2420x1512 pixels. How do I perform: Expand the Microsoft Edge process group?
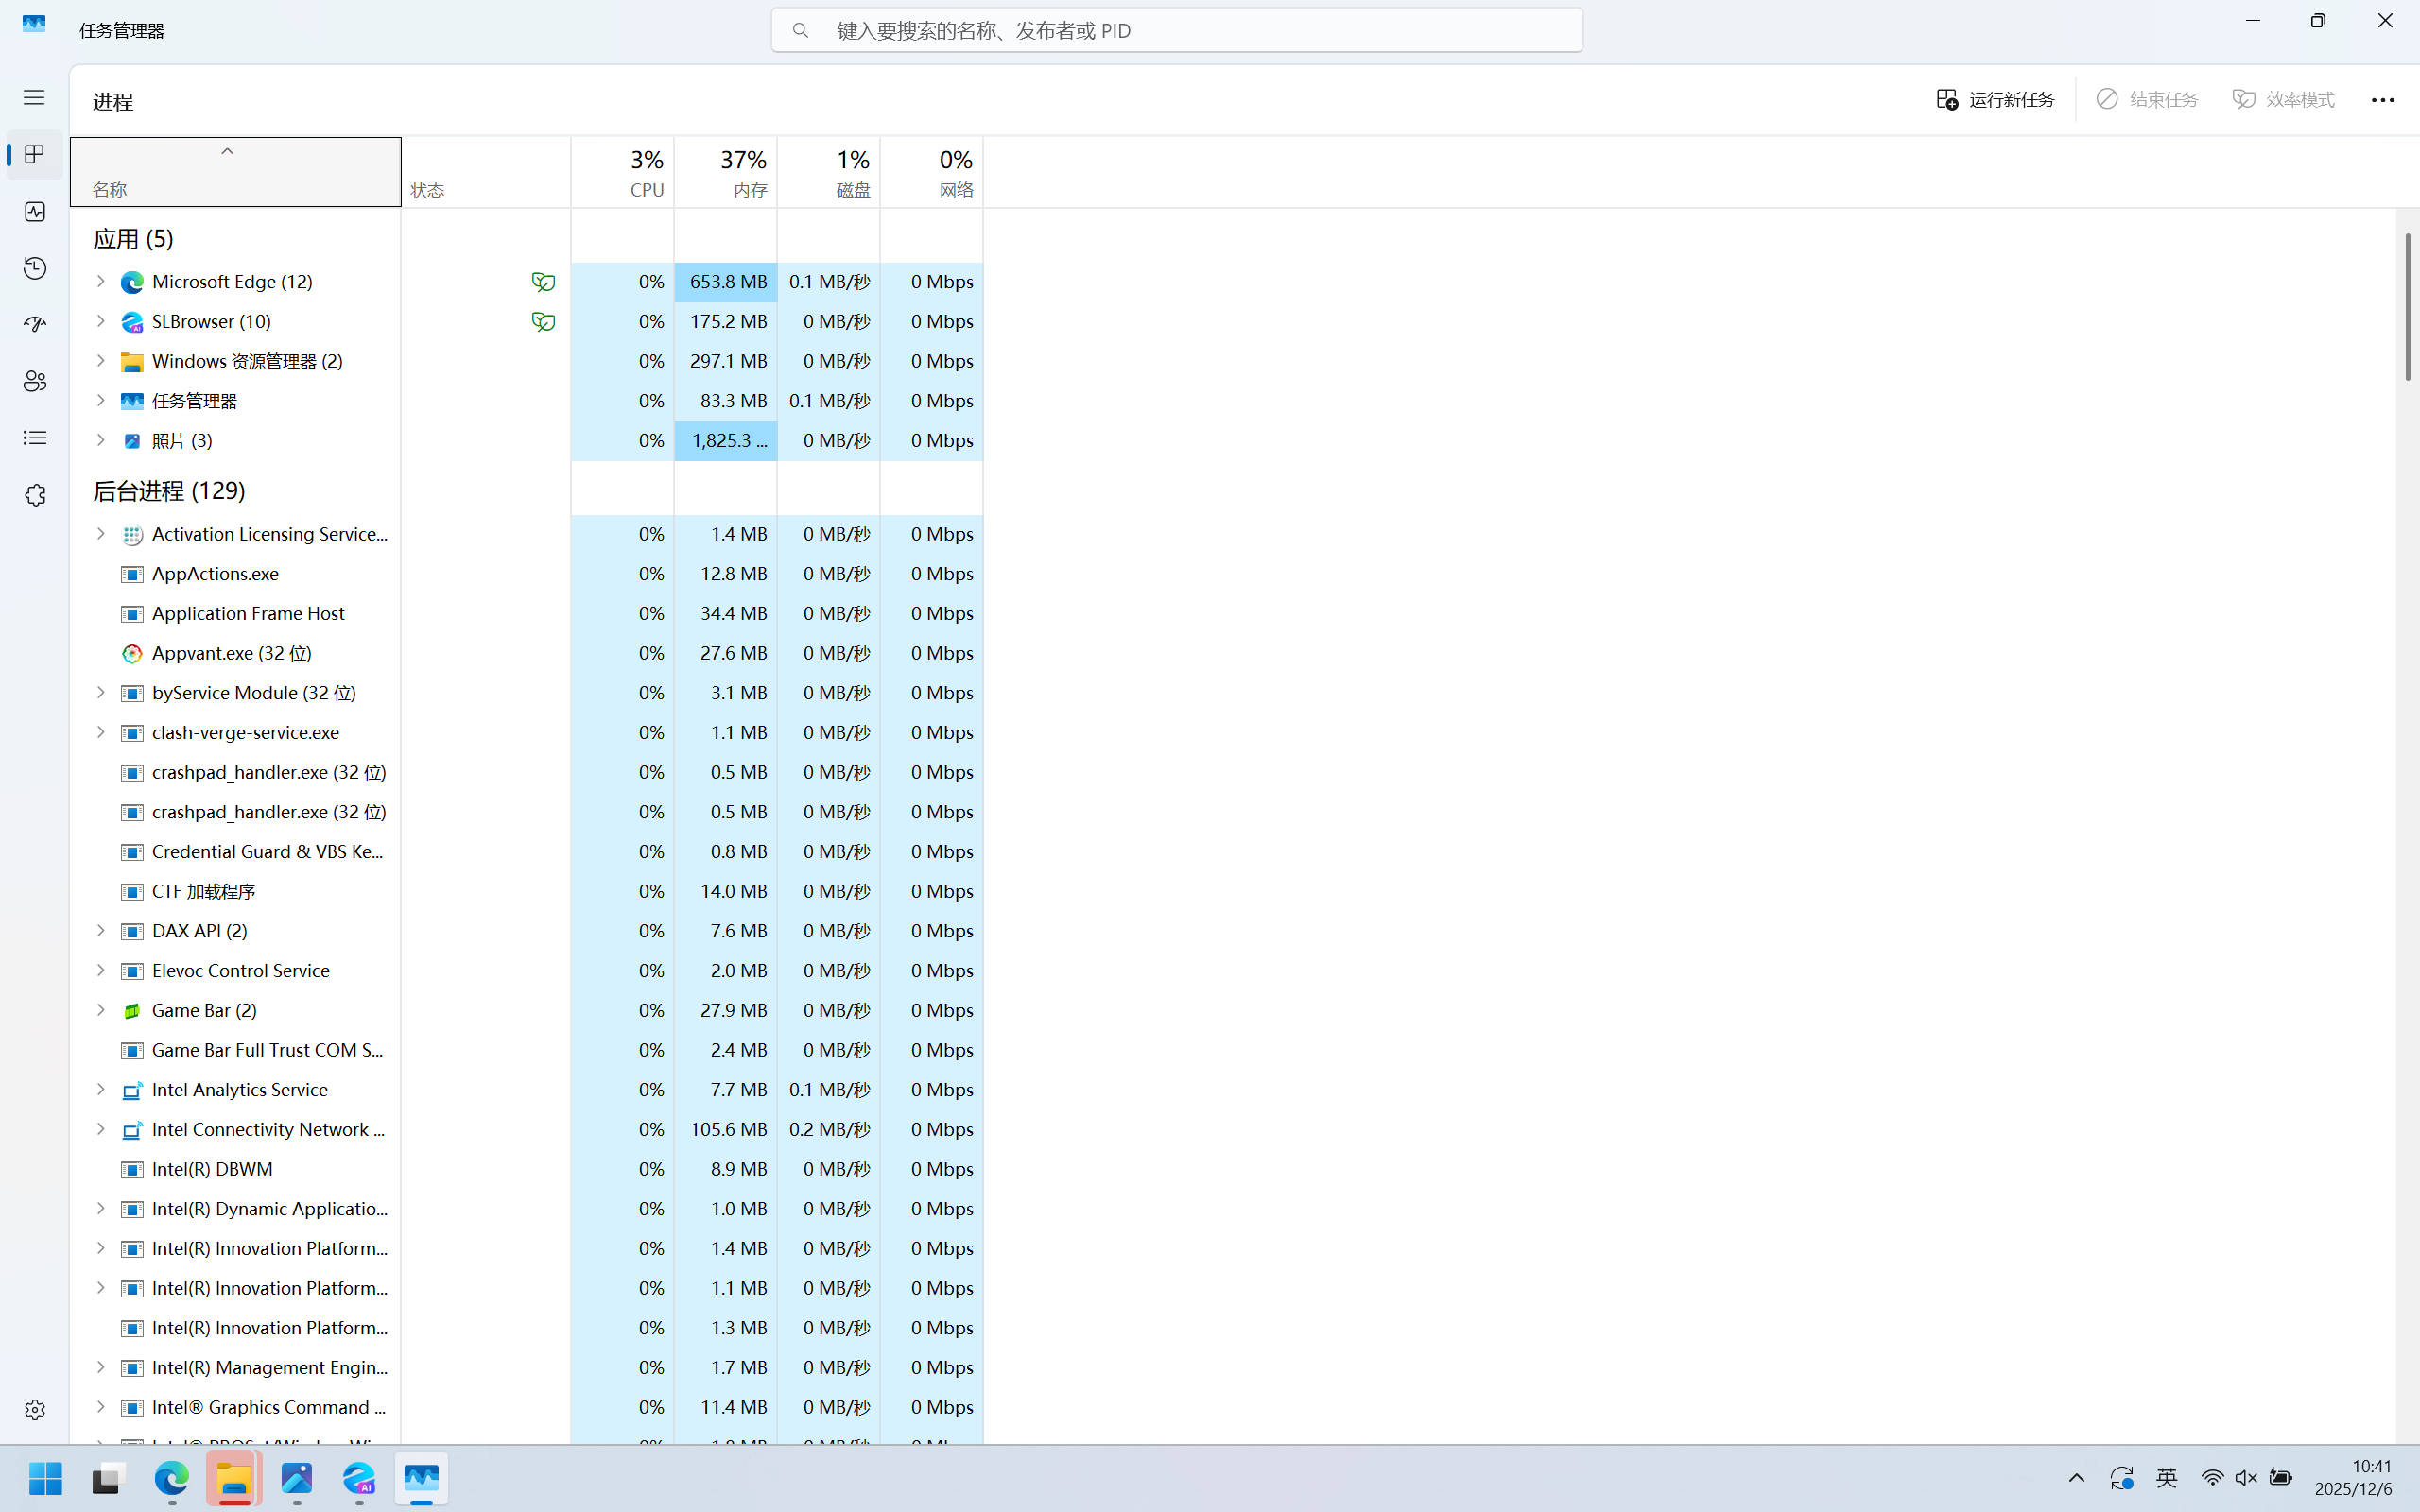pyautogui.click(x=100, y=281)
